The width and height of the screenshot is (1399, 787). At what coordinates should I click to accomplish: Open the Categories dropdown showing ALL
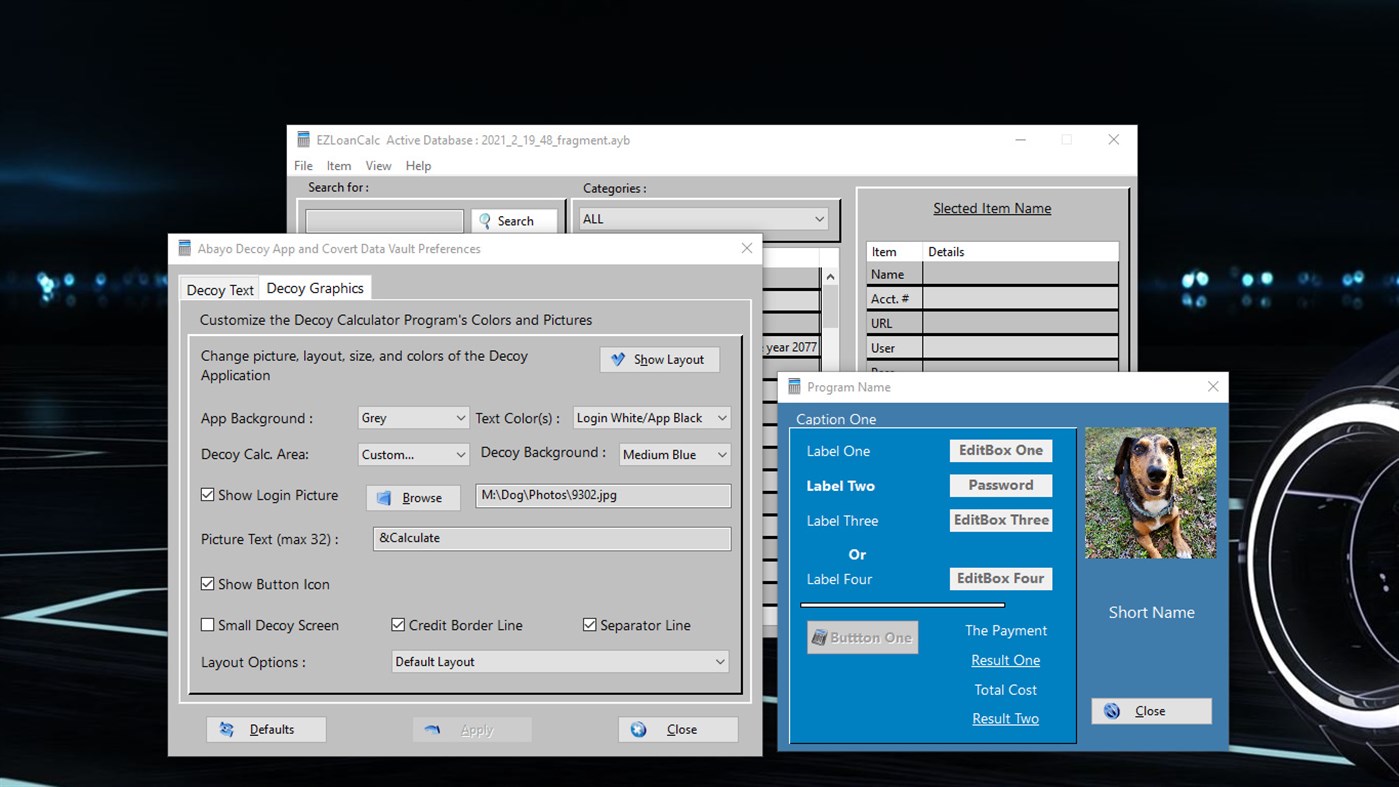pos(818,218)
